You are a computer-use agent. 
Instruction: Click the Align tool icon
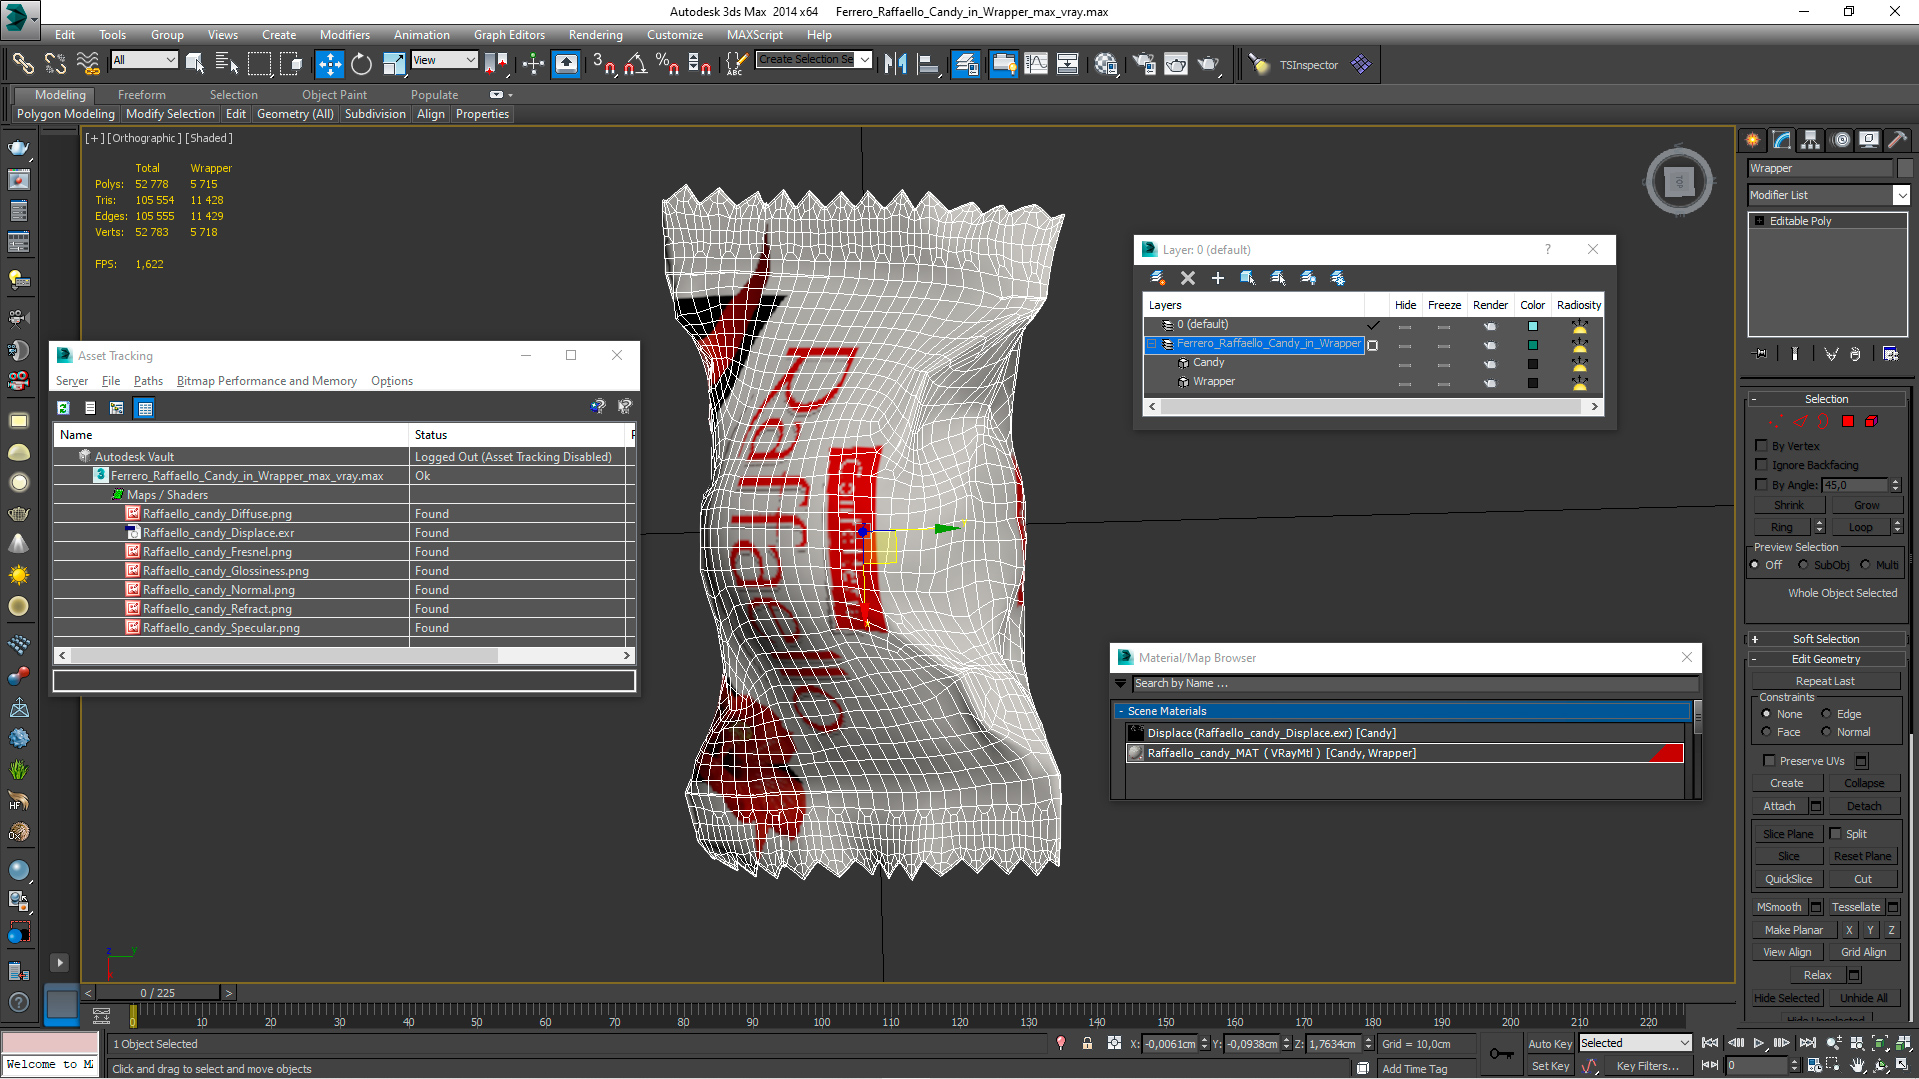pyautogui.click(x=928, y=64)
